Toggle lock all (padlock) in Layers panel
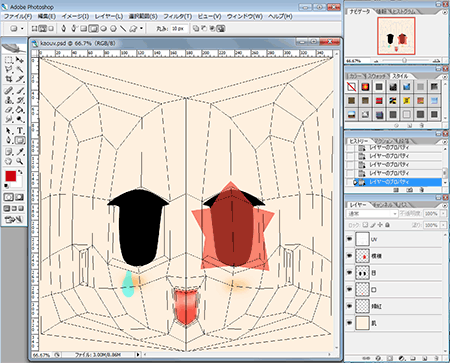 (387, 225)
